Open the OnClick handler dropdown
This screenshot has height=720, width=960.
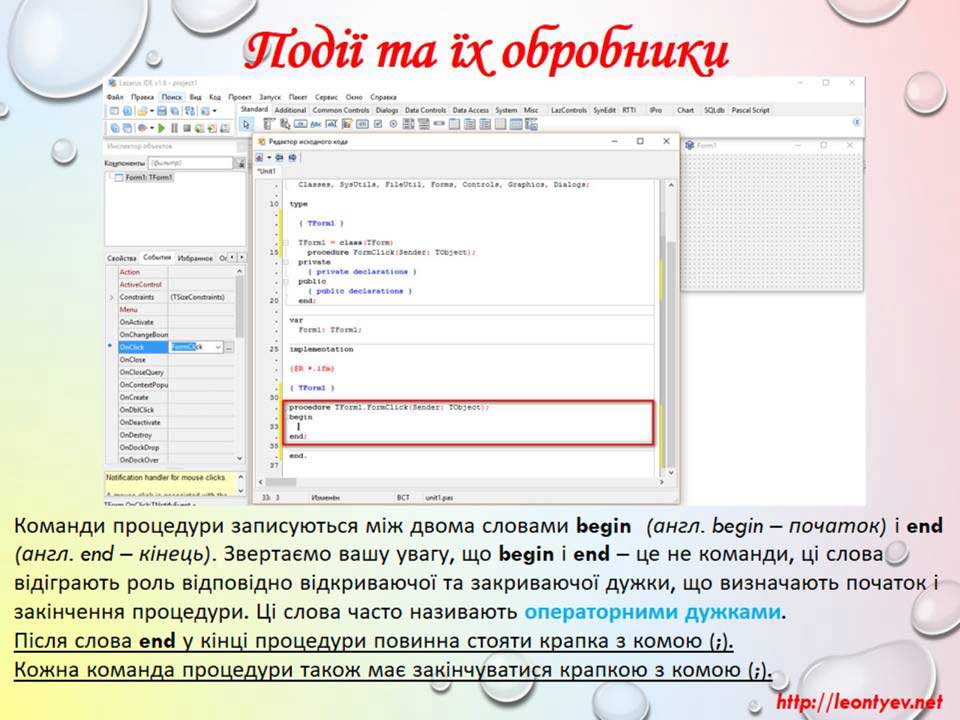pyautogui.click(x=217, y=347)
